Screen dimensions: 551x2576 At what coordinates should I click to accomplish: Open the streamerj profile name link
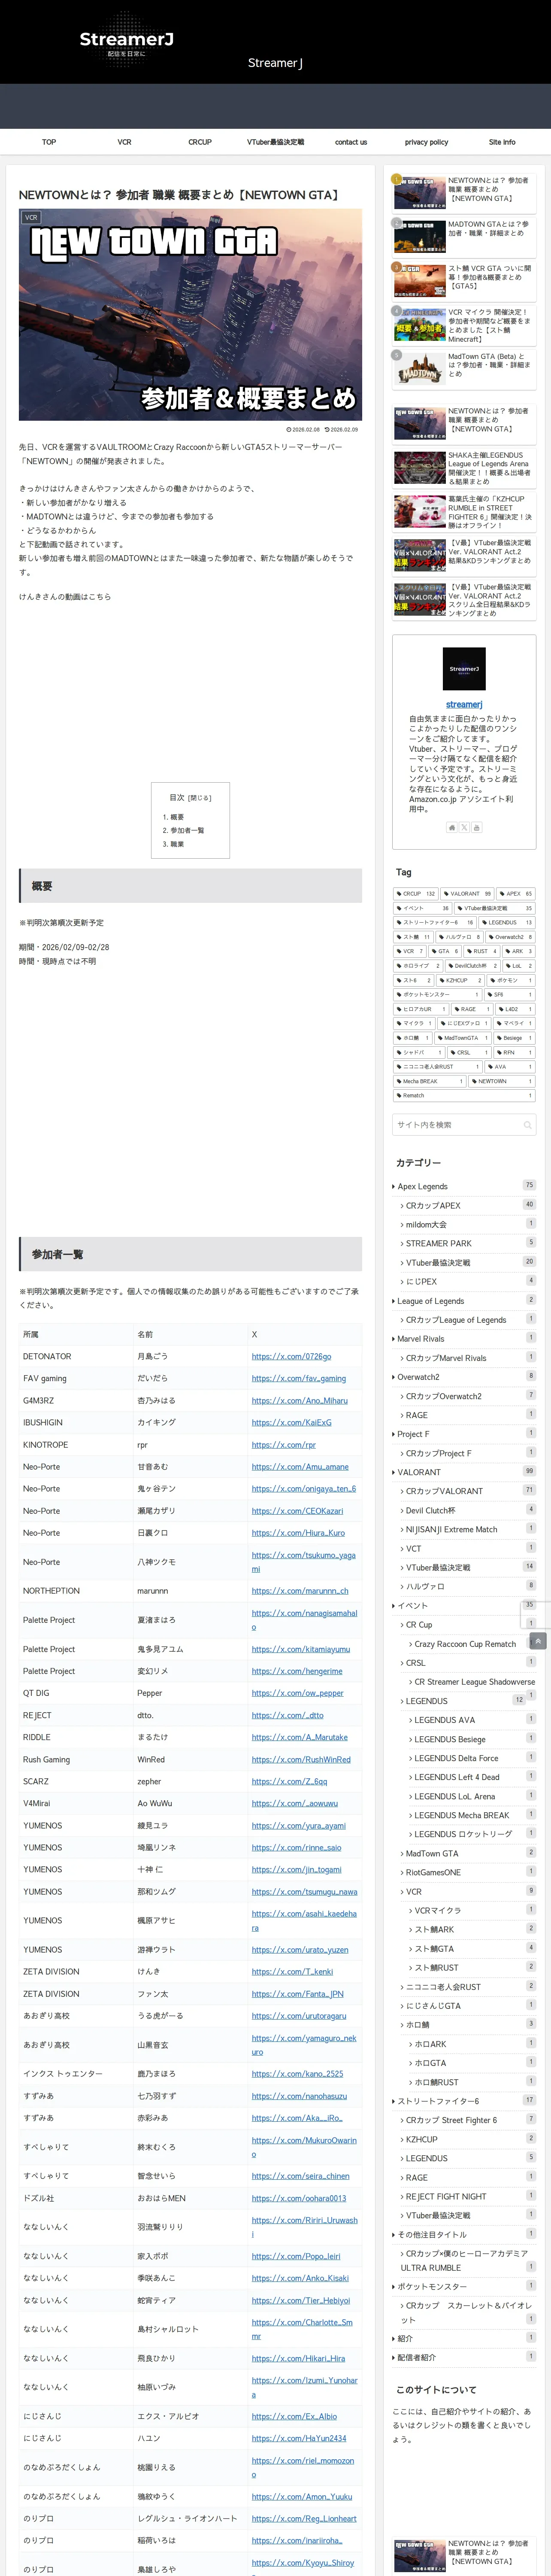[464, 705]
